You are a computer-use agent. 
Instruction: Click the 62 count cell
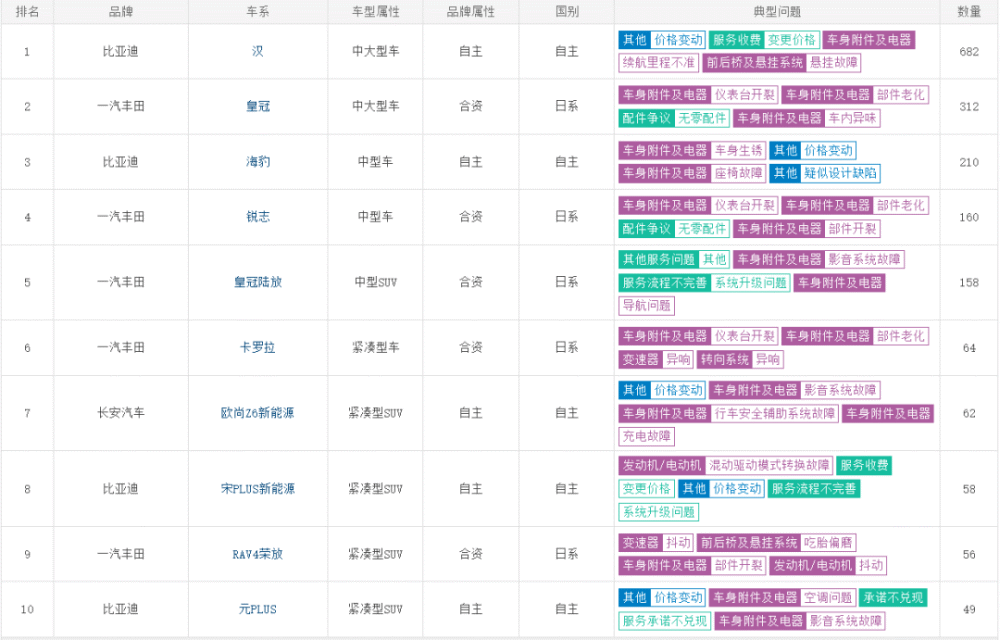click(x=969, y=413)
